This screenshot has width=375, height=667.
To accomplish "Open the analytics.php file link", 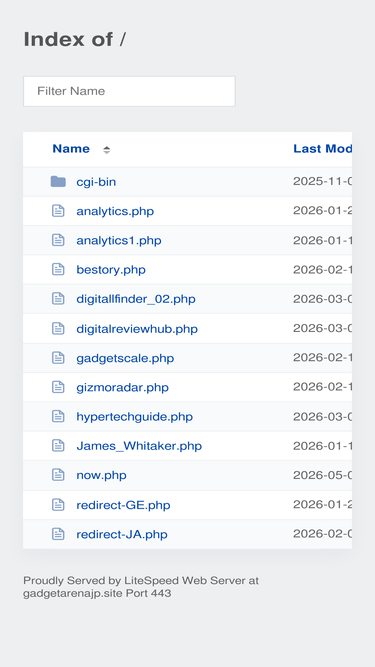I will click(x=115, y=211).
